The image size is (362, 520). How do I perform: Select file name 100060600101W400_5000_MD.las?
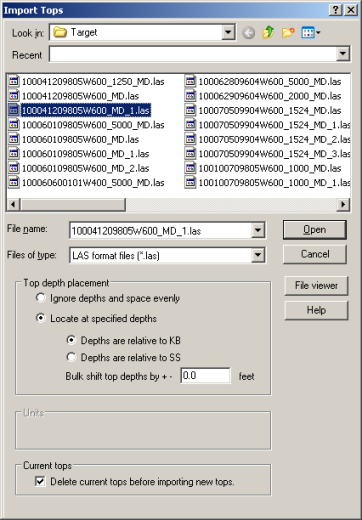(x=93, y=183)
